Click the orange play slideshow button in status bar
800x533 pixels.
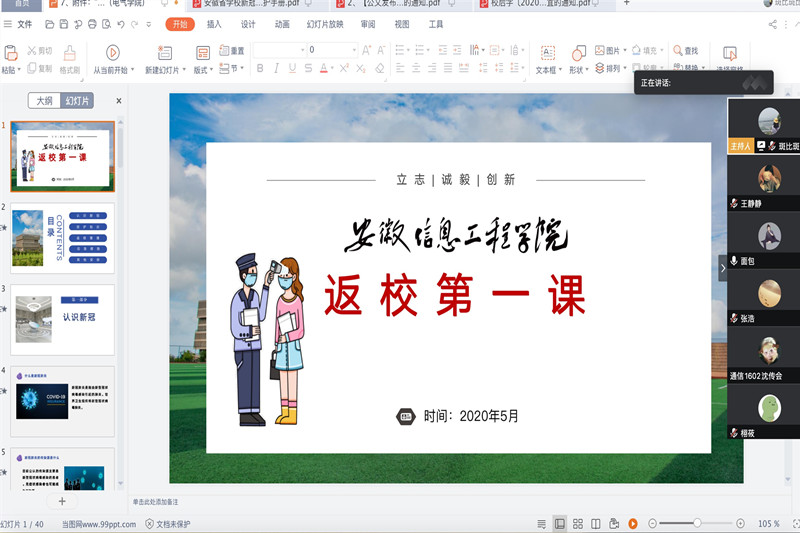click(633, 523)
